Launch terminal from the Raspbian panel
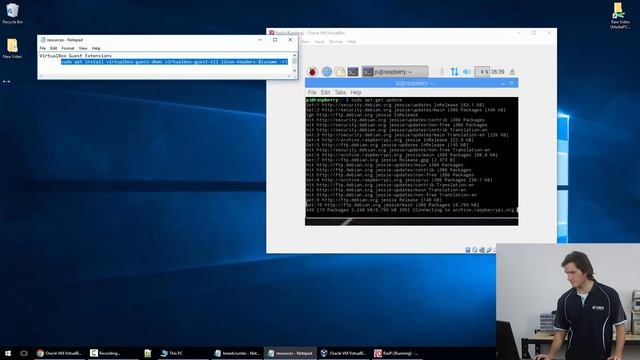 point(353,72)
